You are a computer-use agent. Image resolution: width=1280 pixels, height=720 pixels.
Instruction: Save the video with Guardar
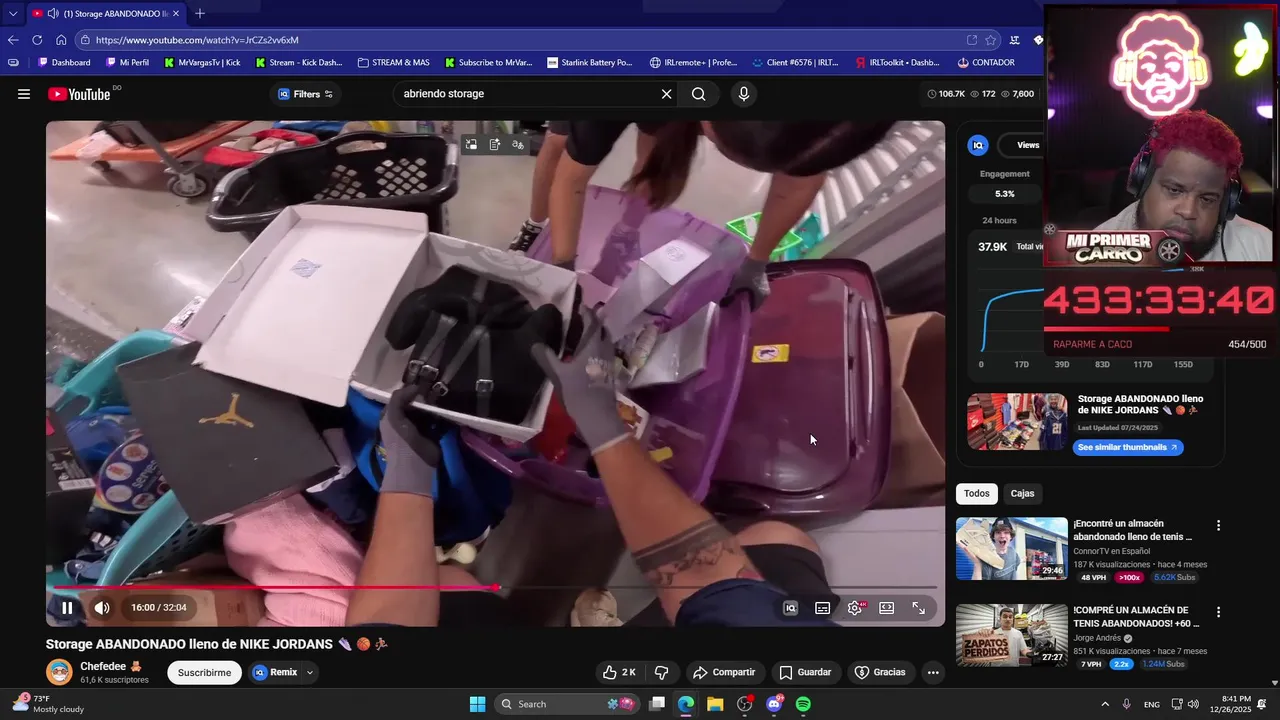(x=805, y=672)
